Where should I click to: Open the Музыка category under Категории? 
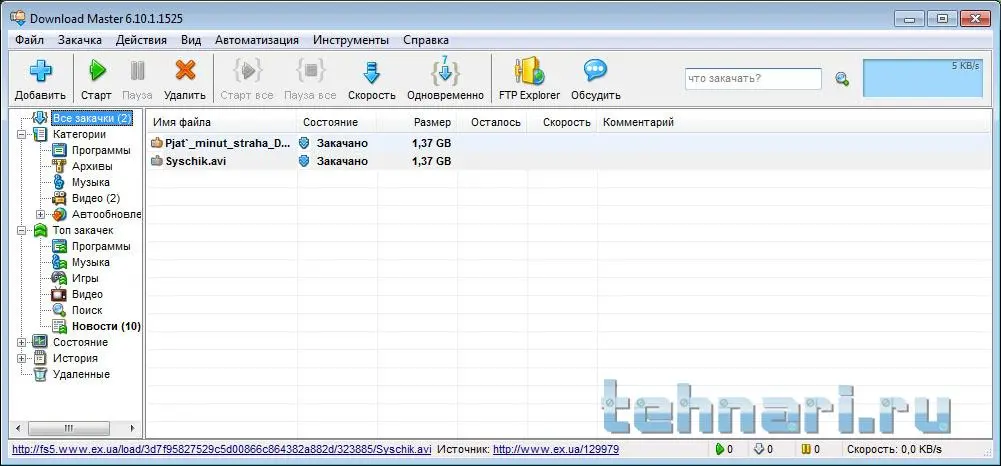(x=90, y=182)
